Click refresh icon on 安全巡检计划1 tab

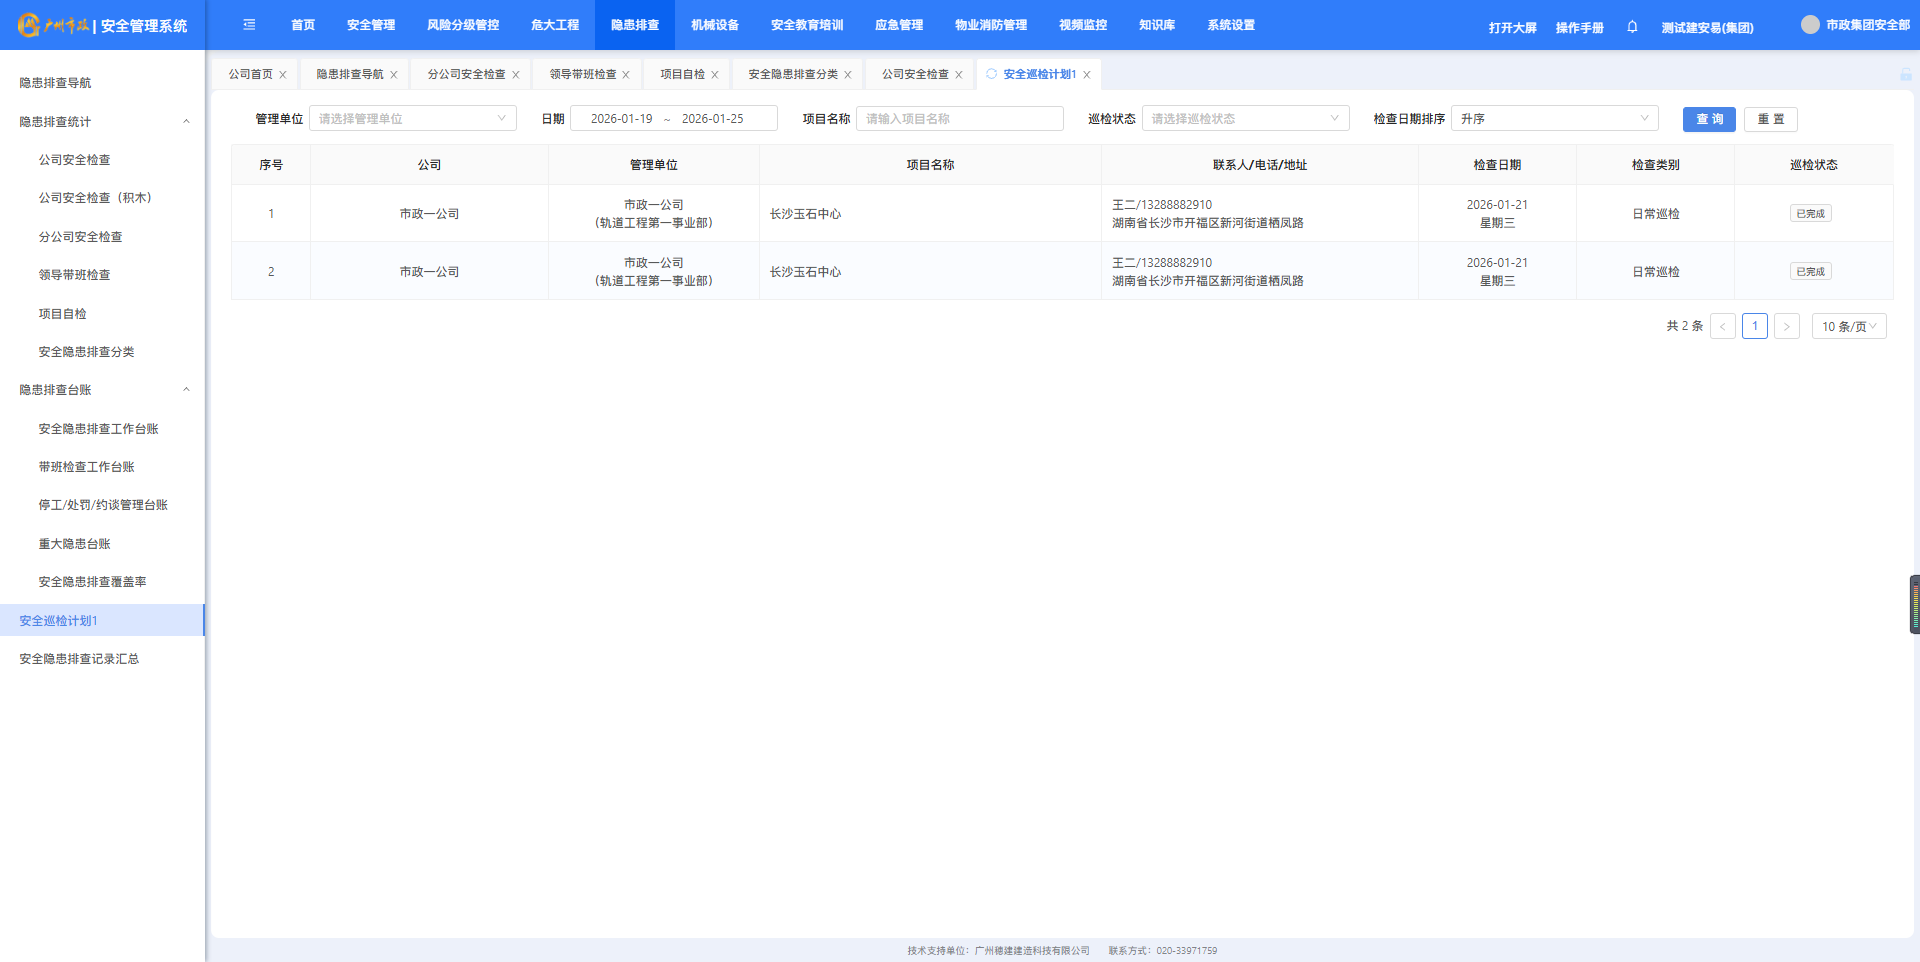tap(992, 74)
